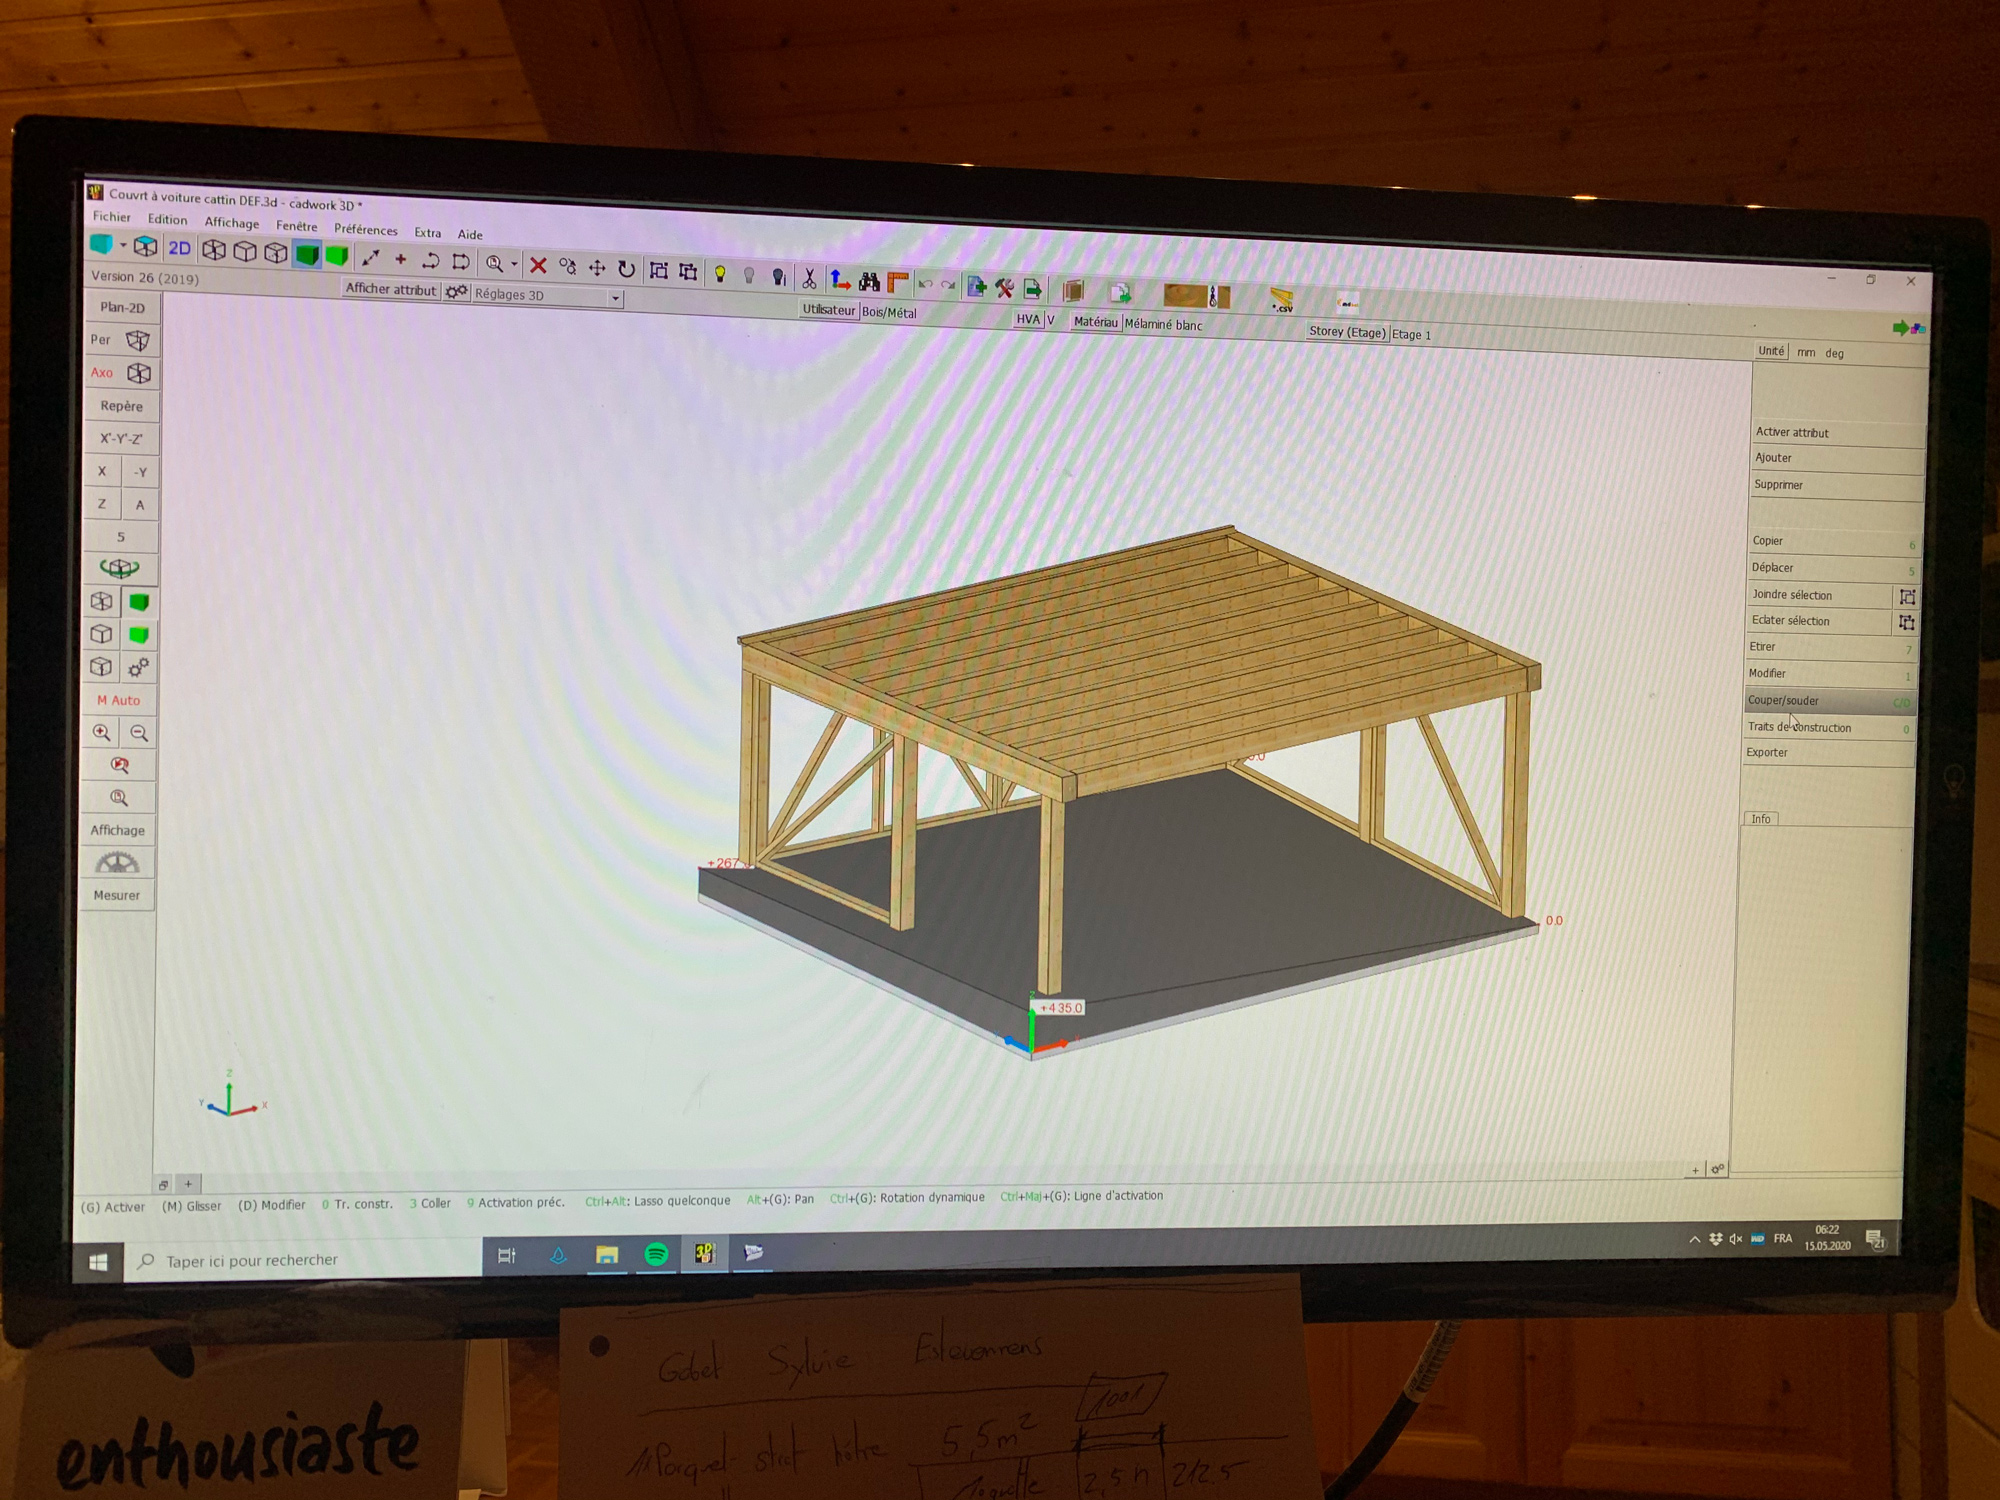
Task: Click the red plus add-element icon
Action: [x=401, y=259]
